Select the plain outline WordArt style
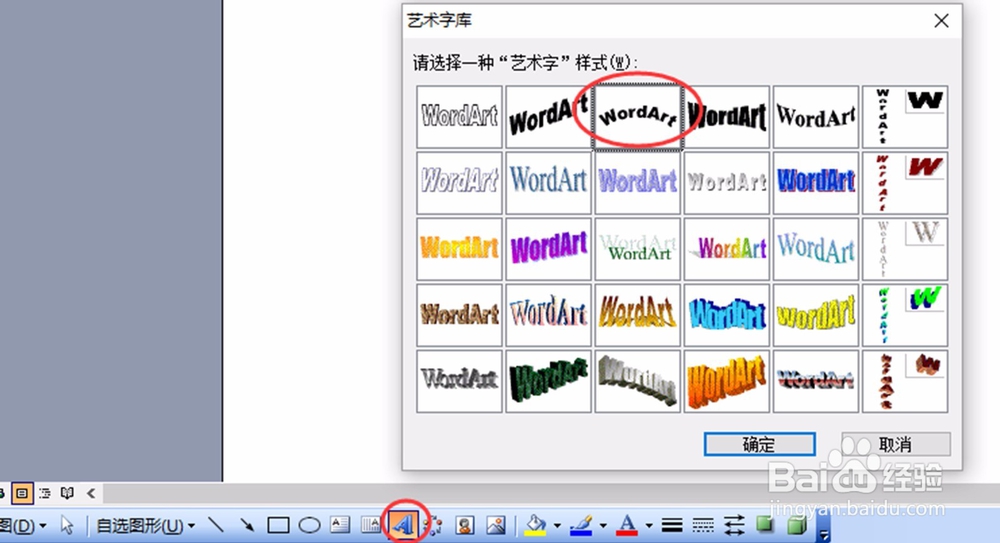1000x543 pixels. pyautogui.click(x=459, y=117)
